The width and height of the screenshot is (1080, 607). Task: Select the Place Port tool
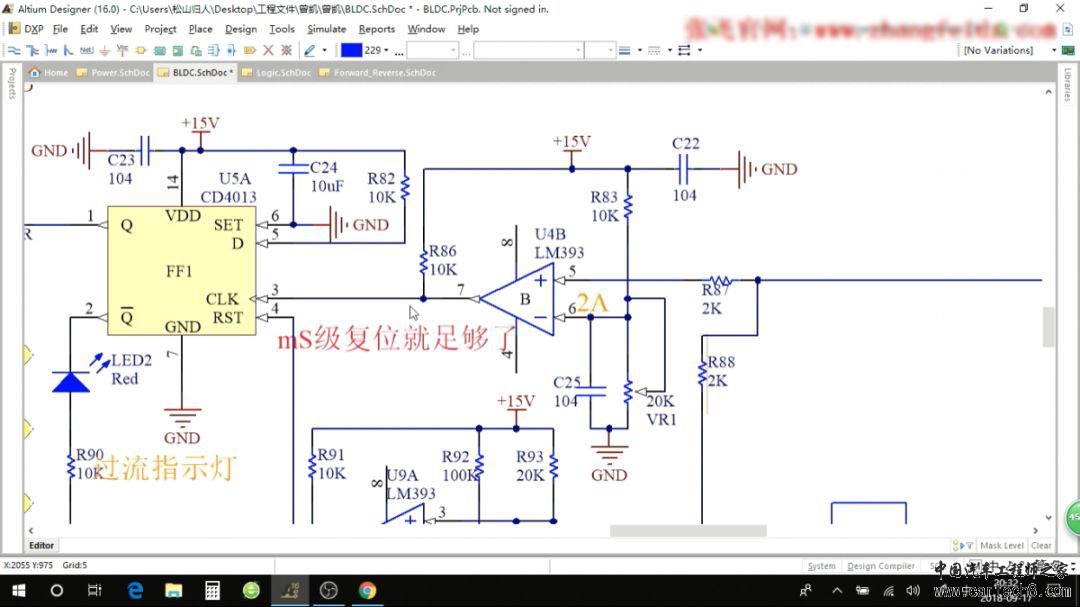coord(249,50)
